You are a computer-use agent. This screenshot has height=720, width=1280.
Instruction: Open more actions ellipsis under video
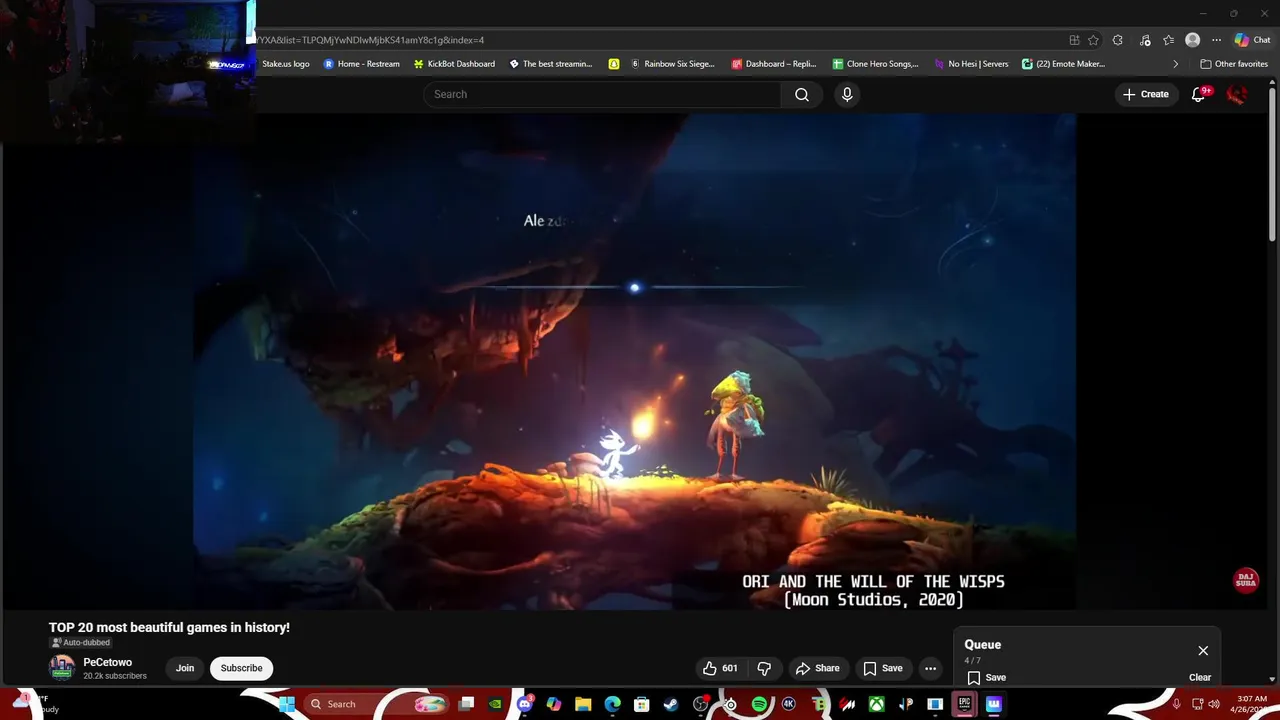tap(930, 668)
